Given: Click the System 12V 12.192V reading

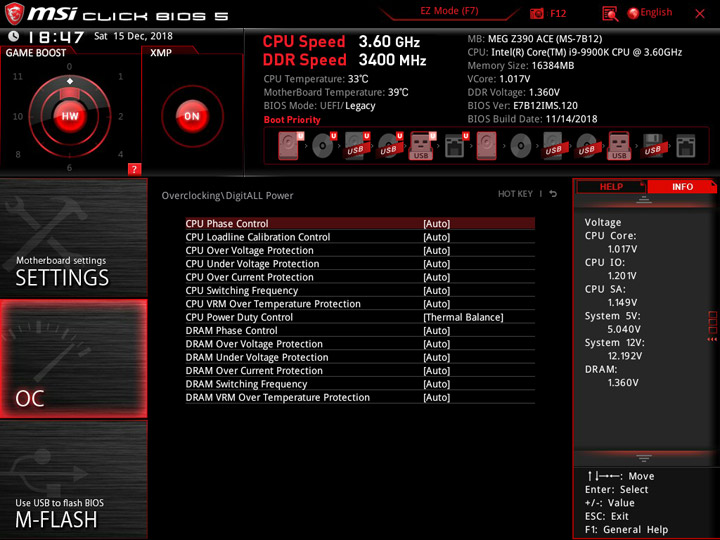Looking at the screenshot, I should coord(625,356).
